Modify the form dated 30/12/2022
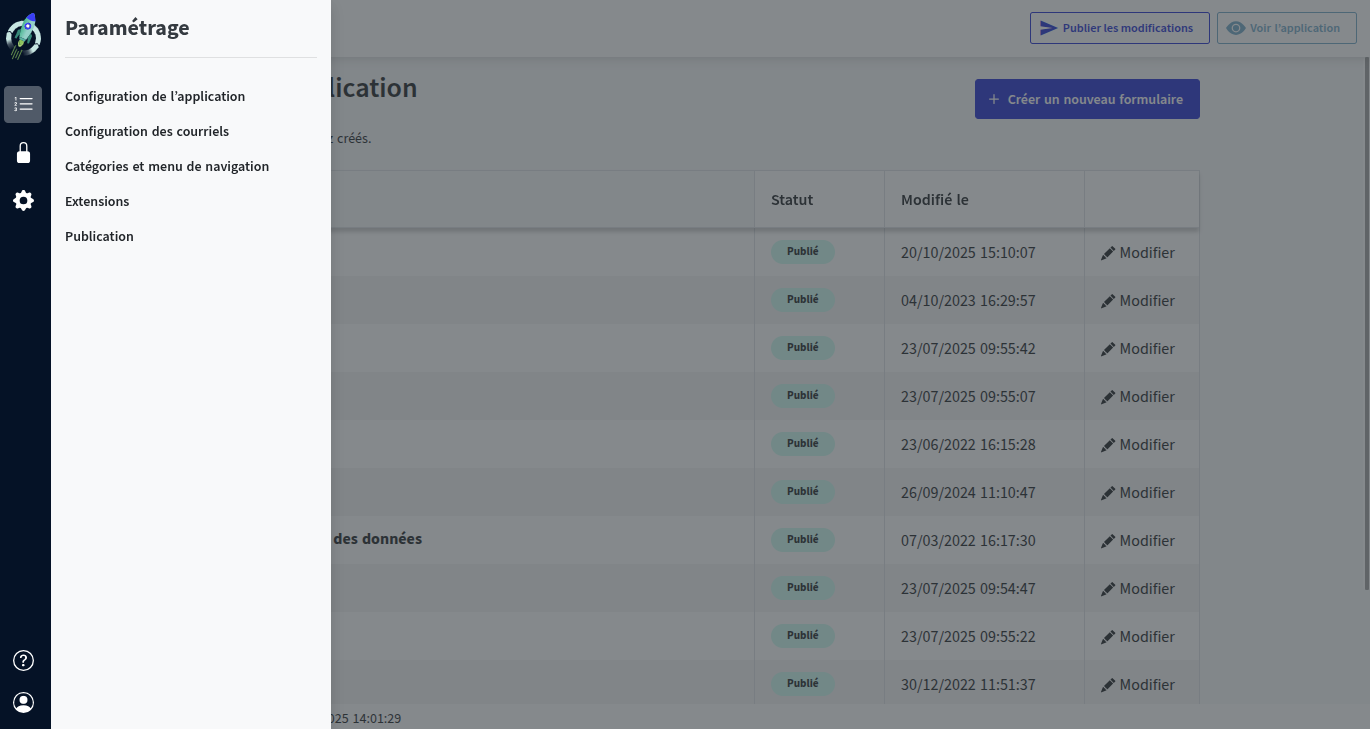 [1137, 685]
